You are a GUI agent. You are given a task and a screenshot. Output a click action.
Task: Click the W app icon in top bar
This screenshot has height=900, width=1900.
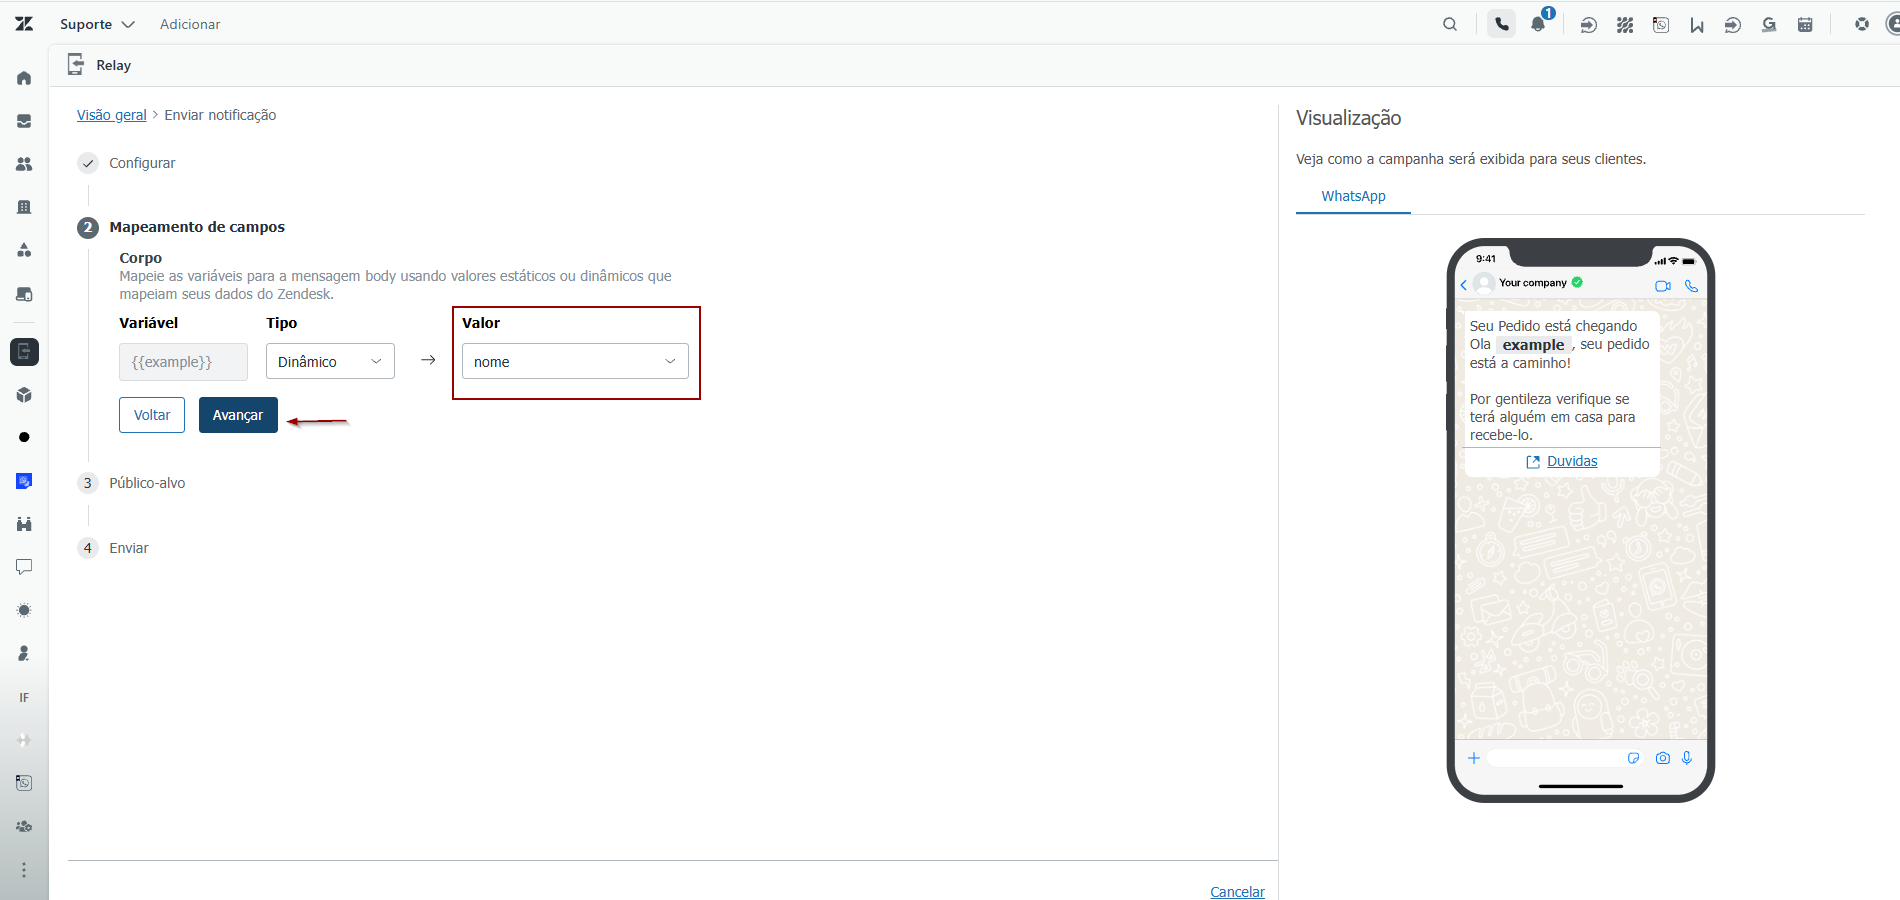[x=1697, y=25]
